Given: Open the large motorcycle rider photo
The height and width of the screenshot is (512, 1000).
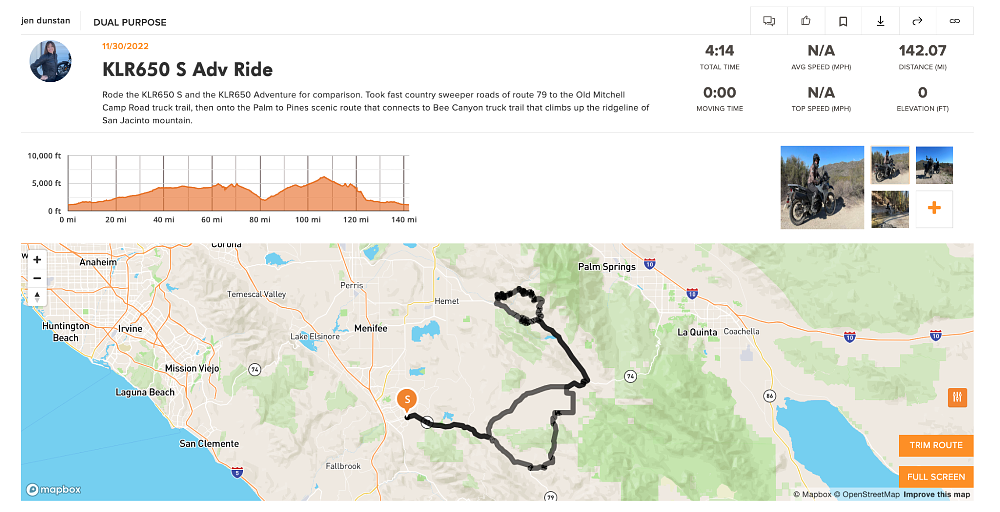Looking at the screenshot, I should coord(822,188).
